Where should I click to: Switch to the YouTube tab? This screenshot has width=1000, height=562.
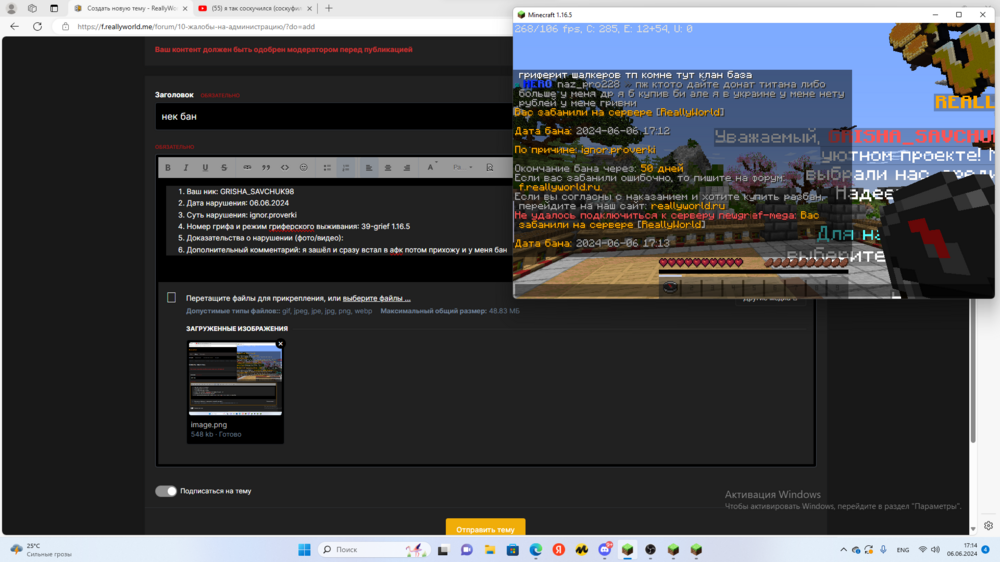click(254, 8)
